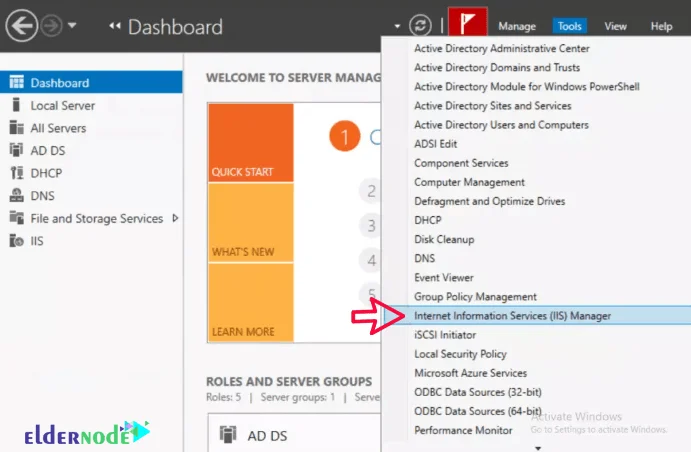The height and width of the screenshot is (452, 691).
Task: Expand File and Storage Services arrow
Action: pyautogui.click(x=176, y=218)
